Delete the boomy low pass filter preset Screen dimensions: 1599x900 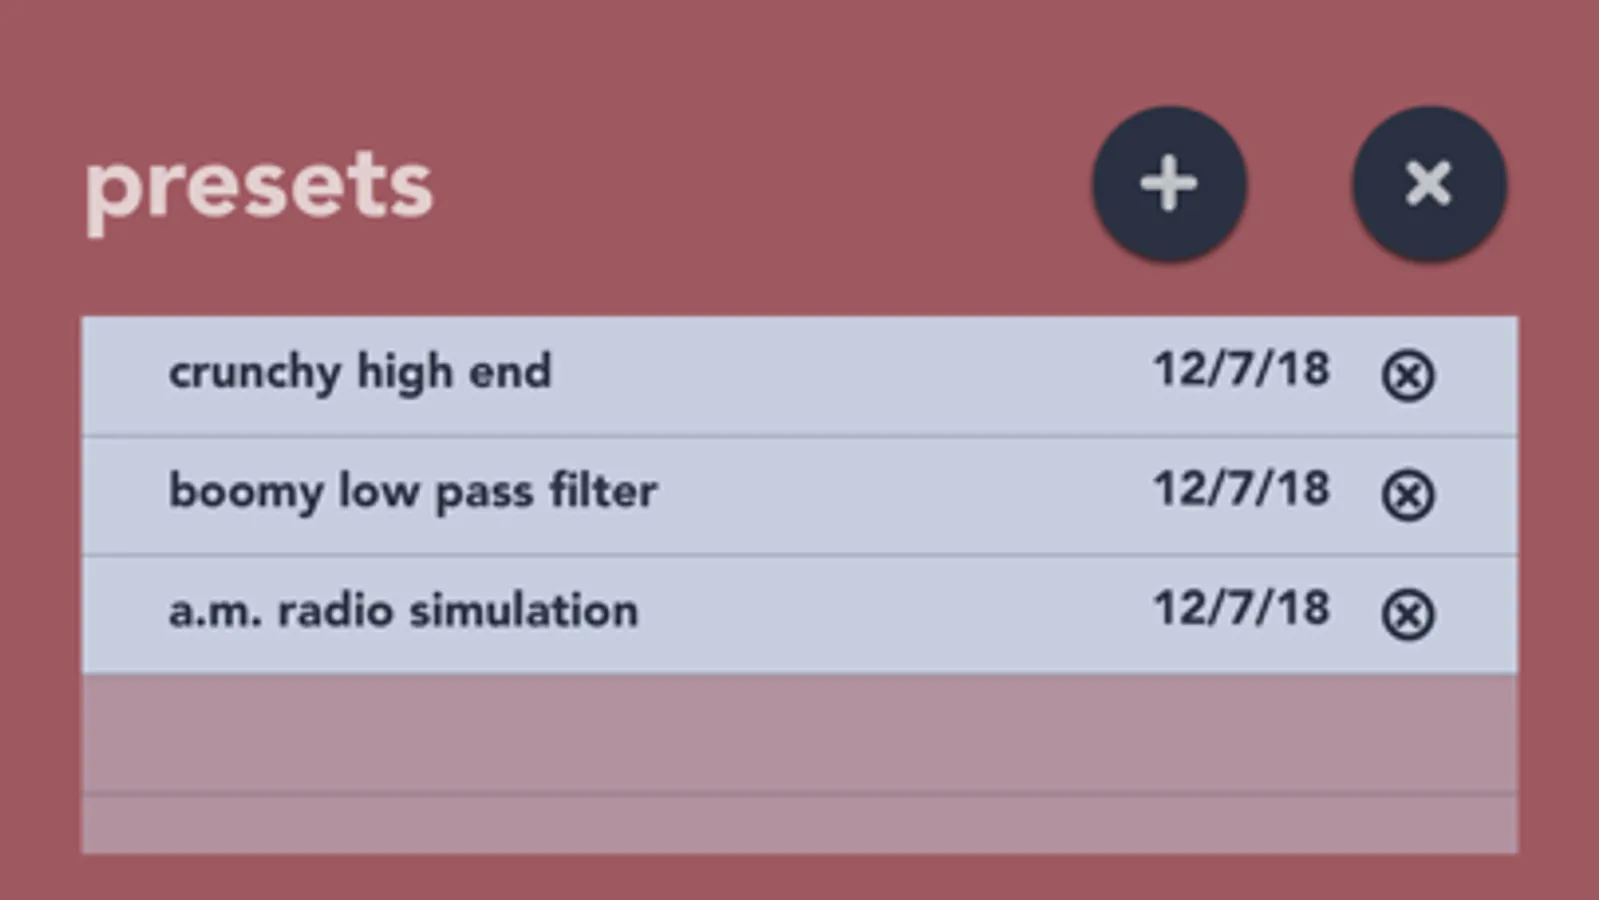point(1408,495)
